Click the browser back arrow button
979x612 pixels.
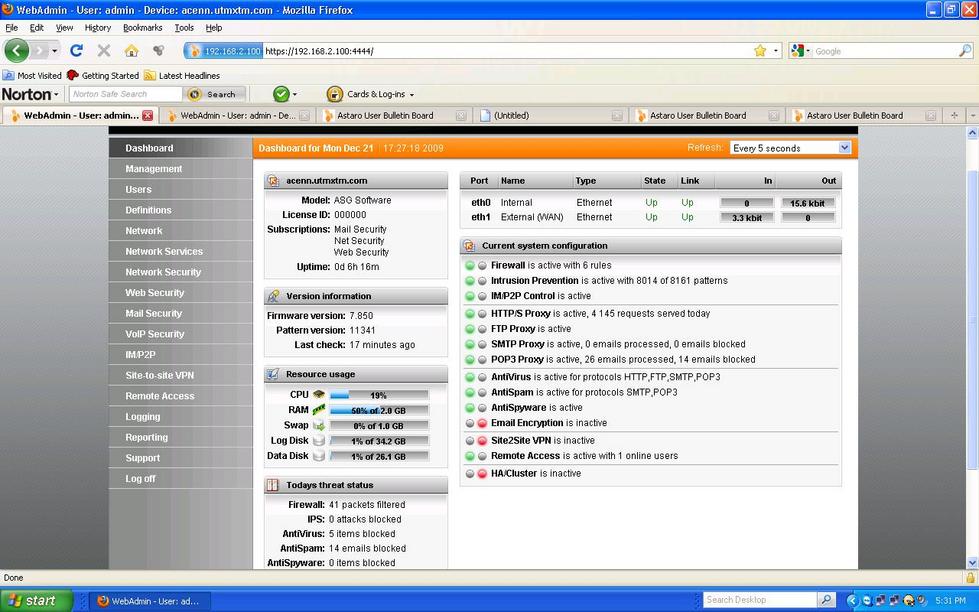coord(17,50)
